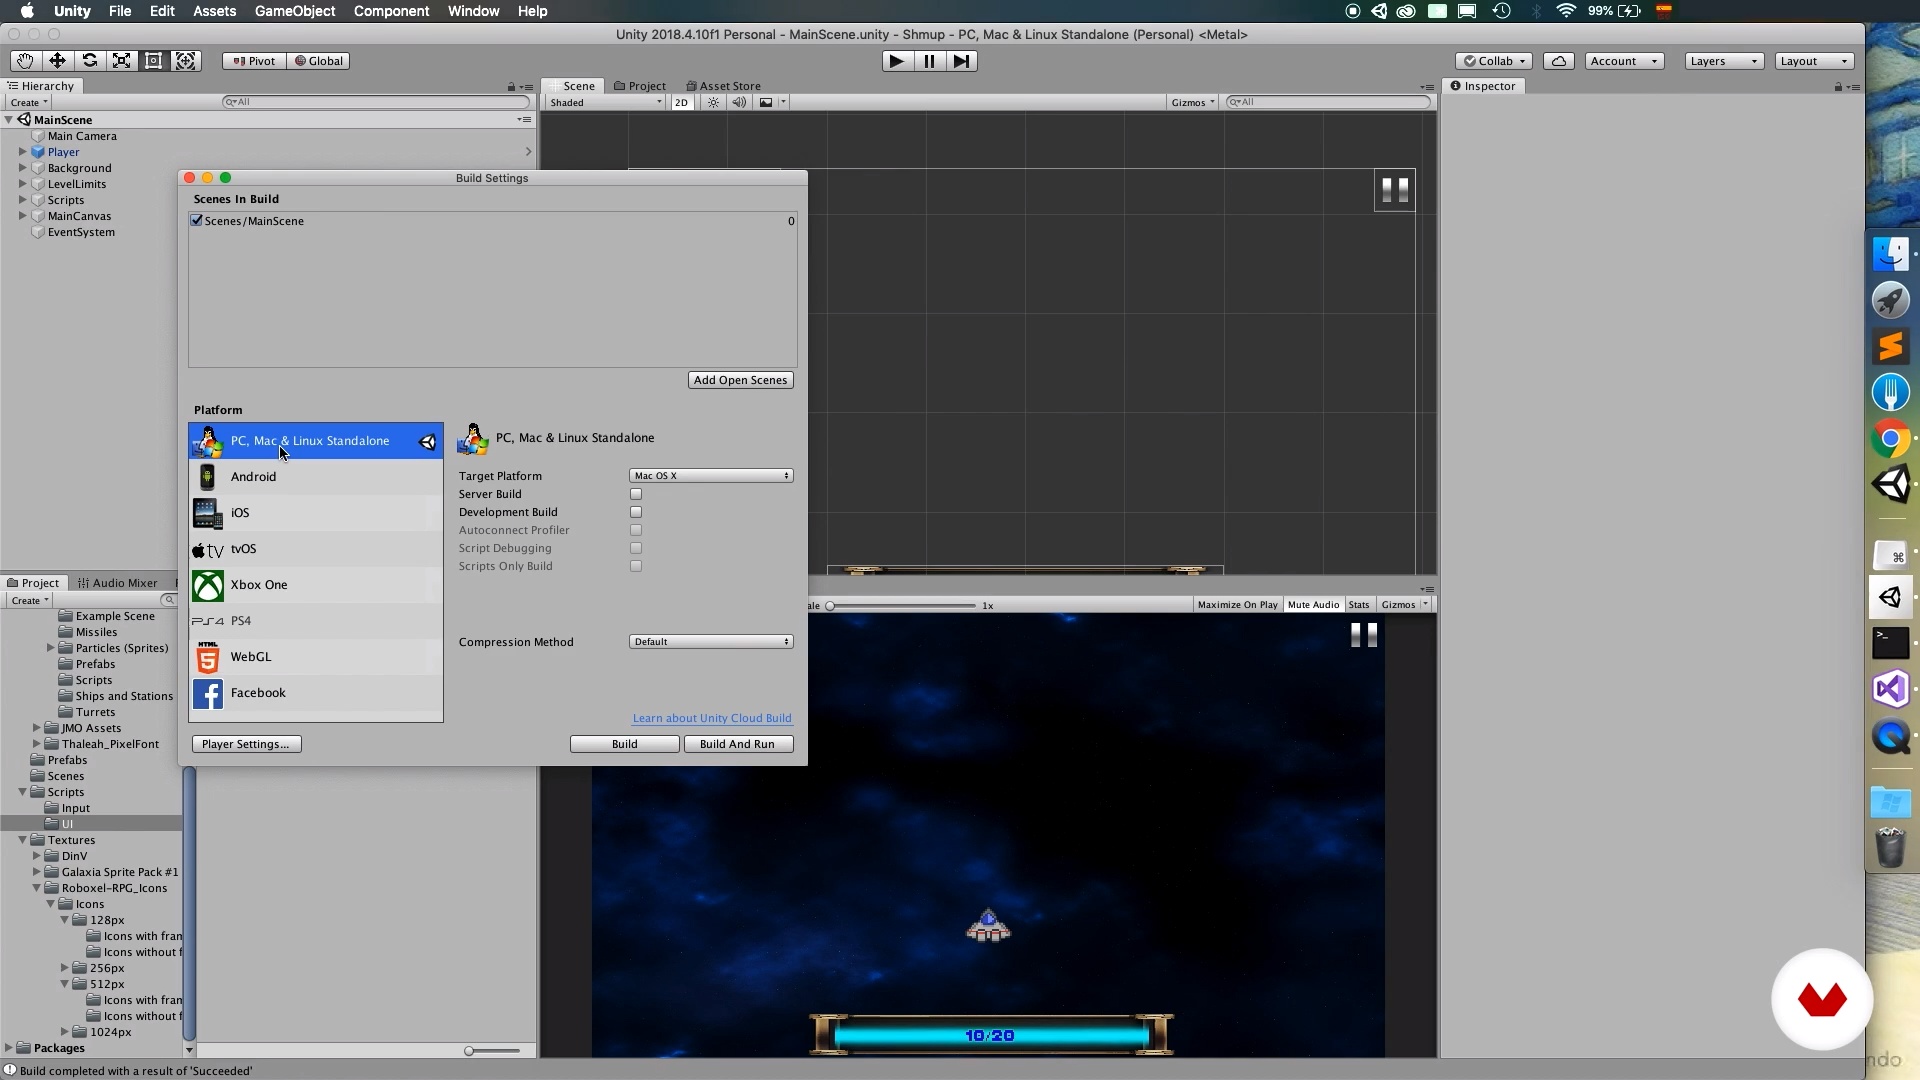Select PS4 platform

(316, 621)
